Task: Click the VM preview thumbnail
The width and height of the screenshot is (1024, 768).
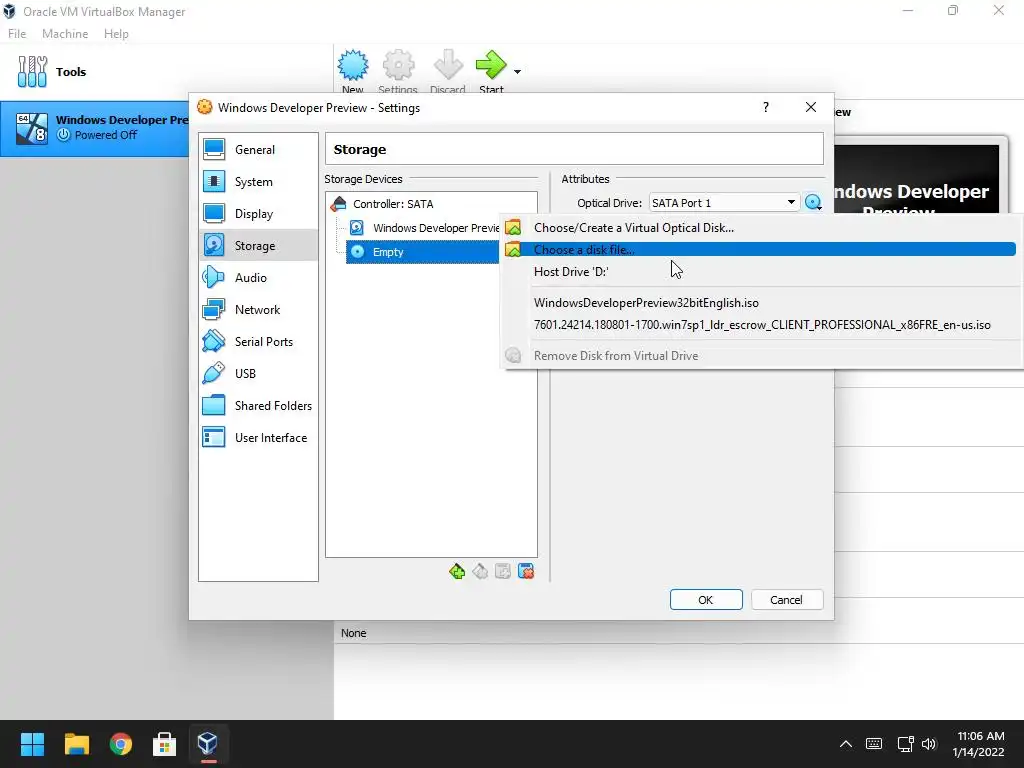Action: point(916,178)
